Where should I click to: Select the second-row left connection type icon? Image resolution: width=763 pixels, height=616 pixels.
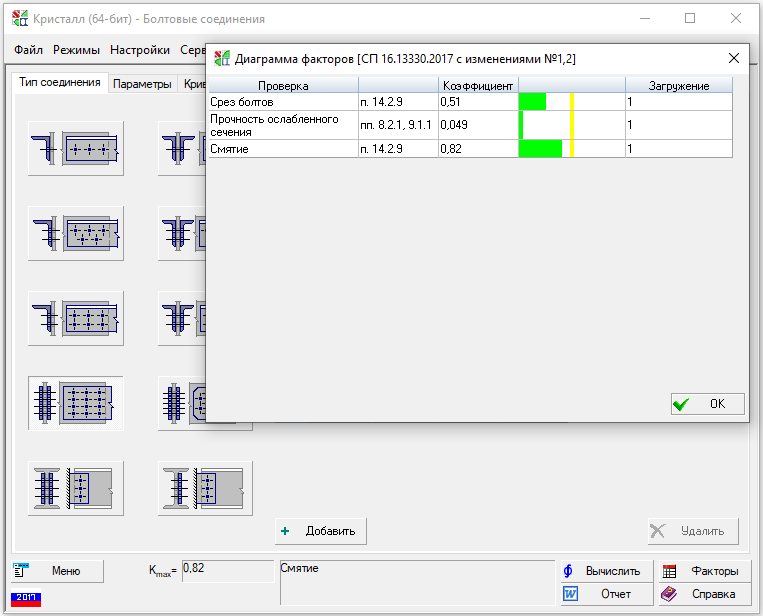(x=76, y=233)
